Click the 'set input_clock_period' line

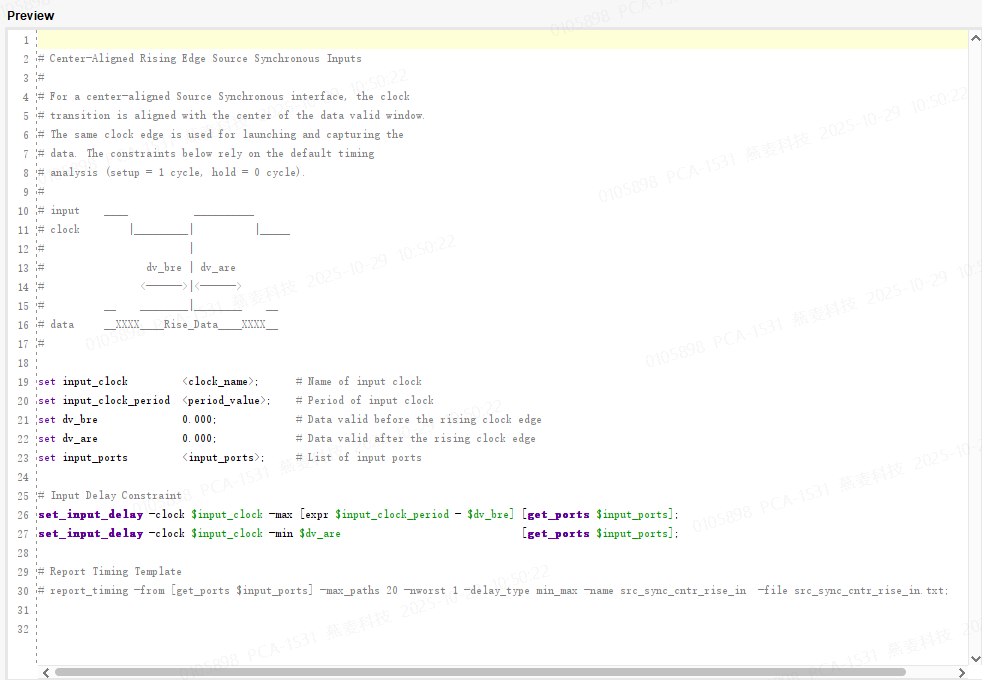(x=104, y=400)
